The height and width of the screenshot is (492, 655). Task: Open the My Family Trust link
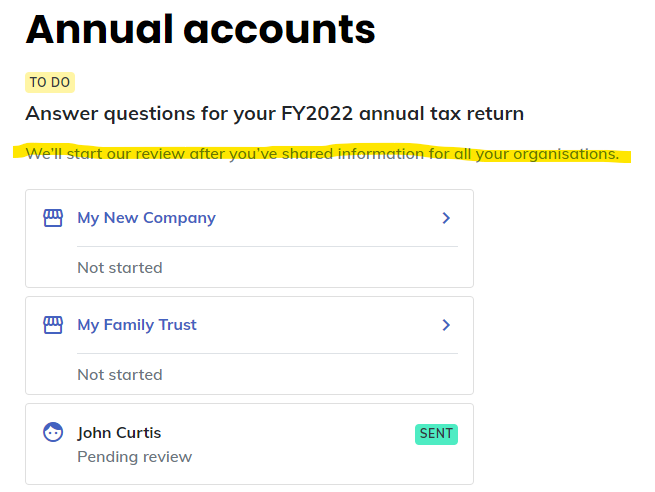point(137,325)
